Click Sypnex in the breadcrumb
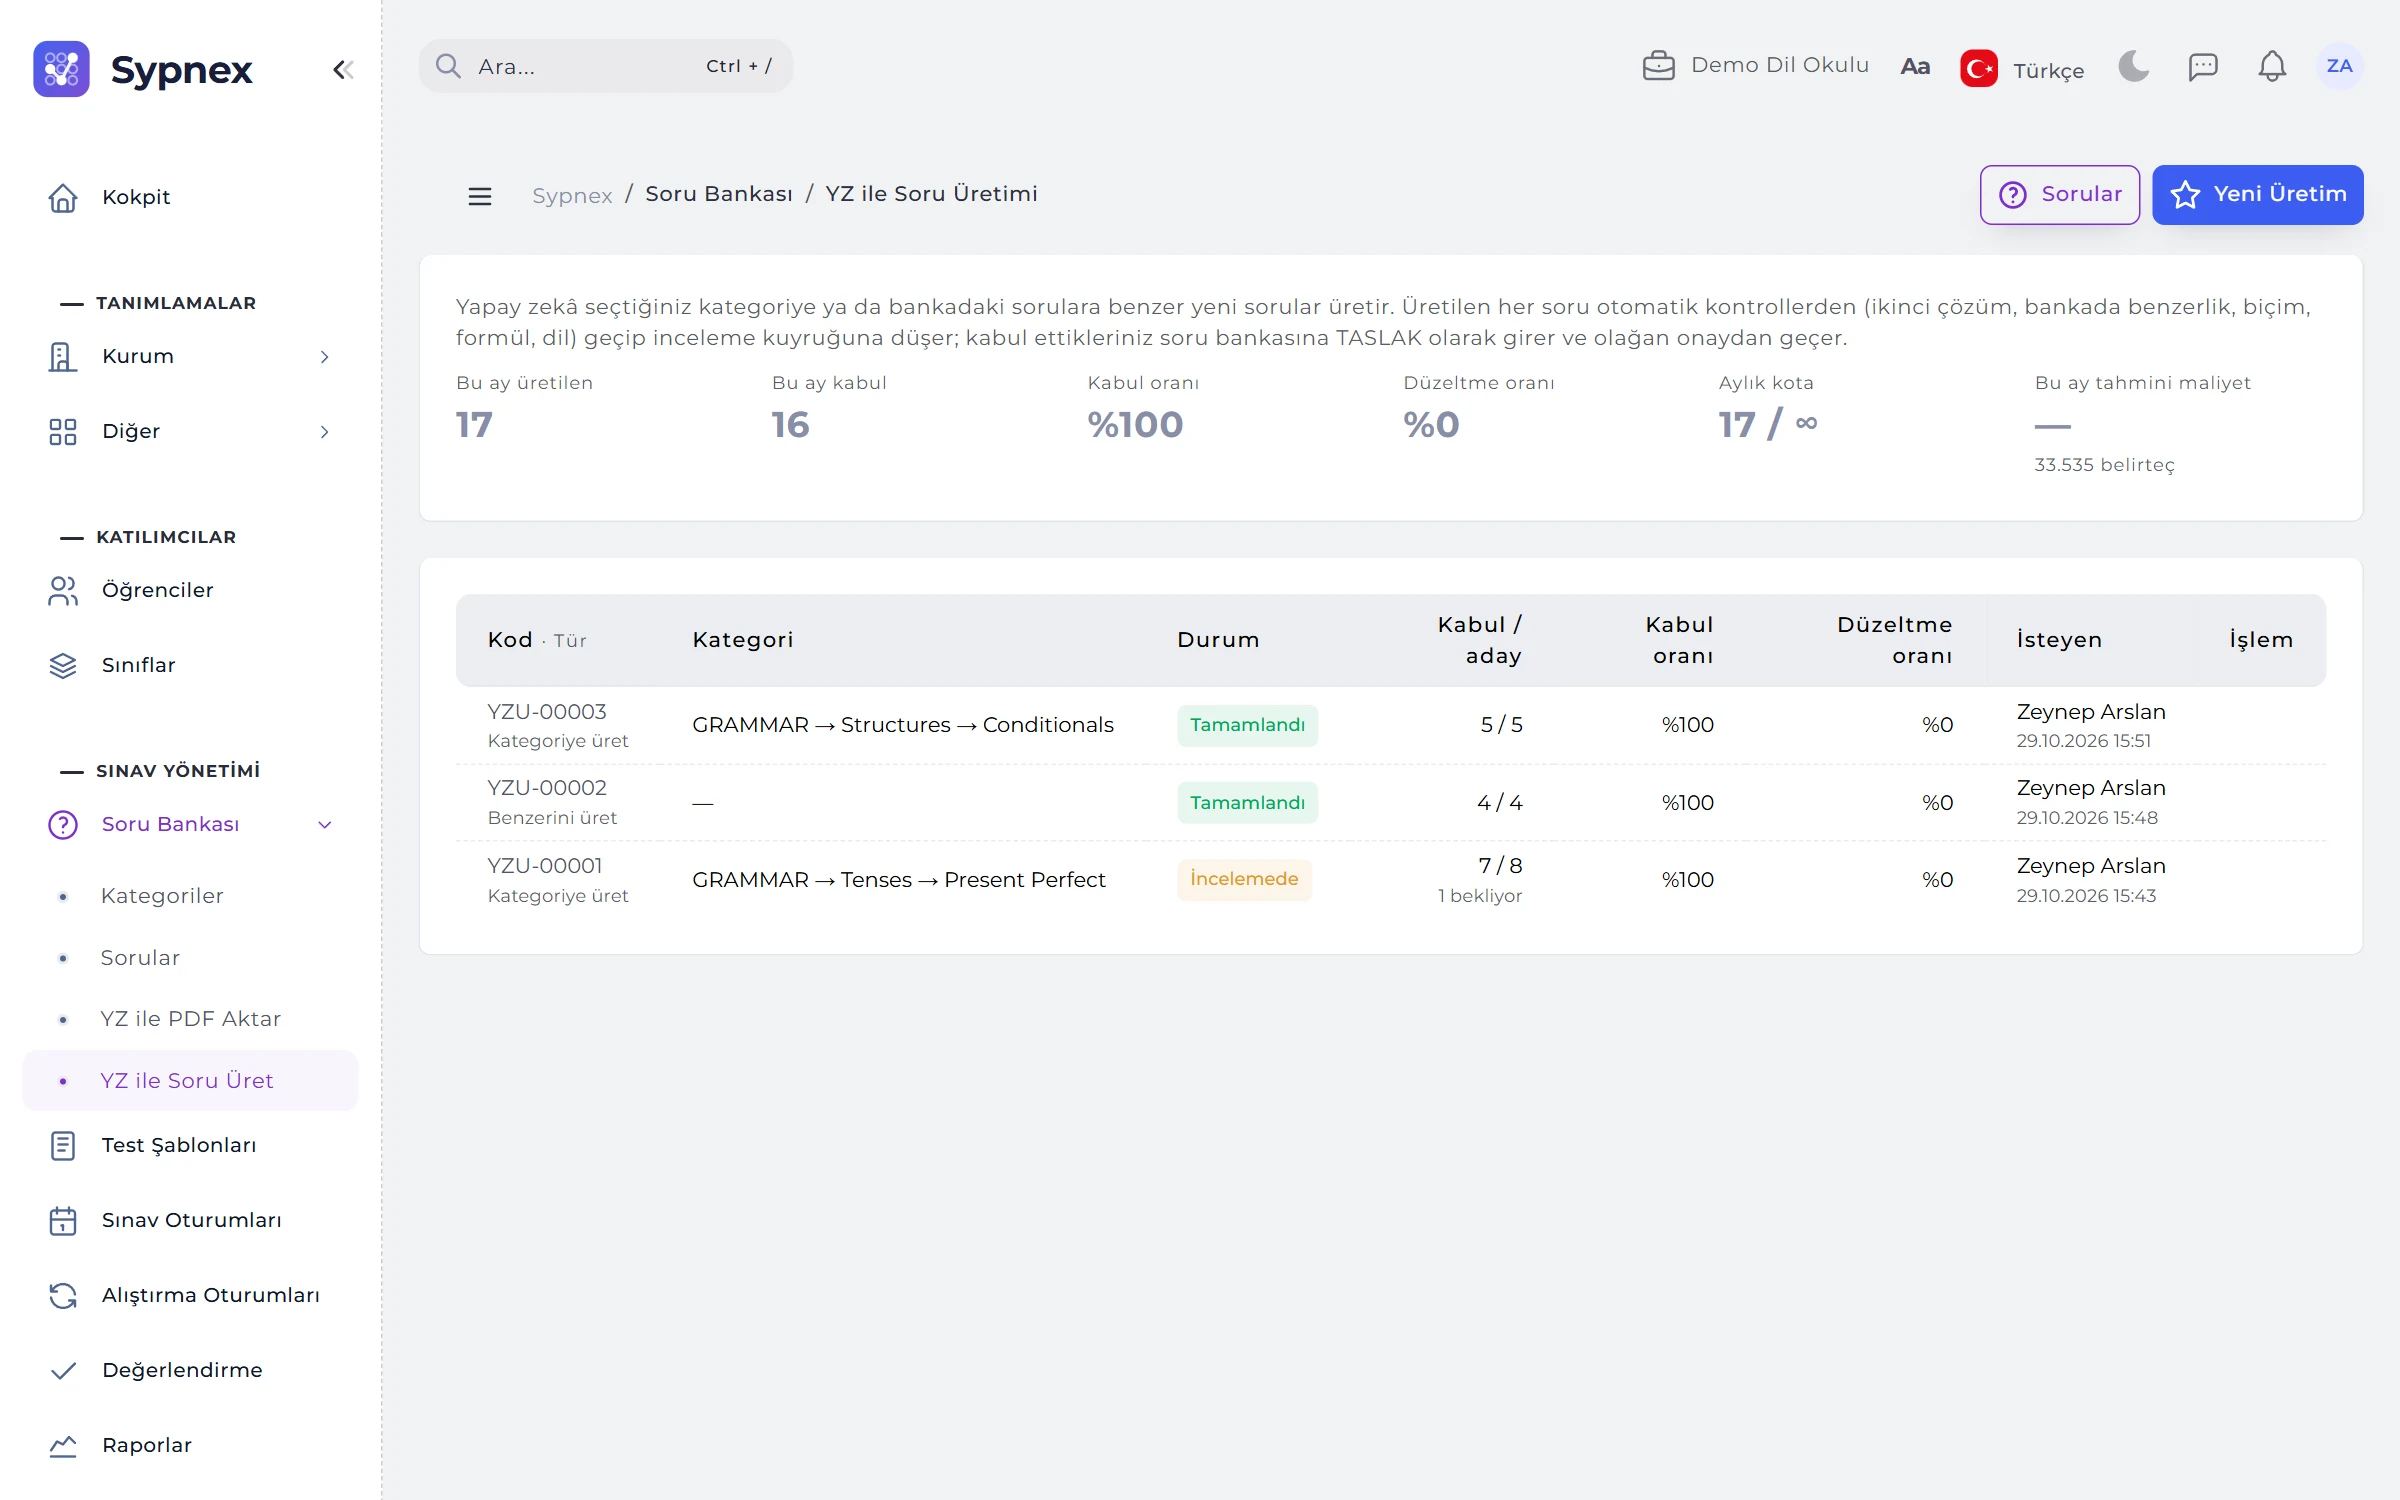 pos(572,195)
